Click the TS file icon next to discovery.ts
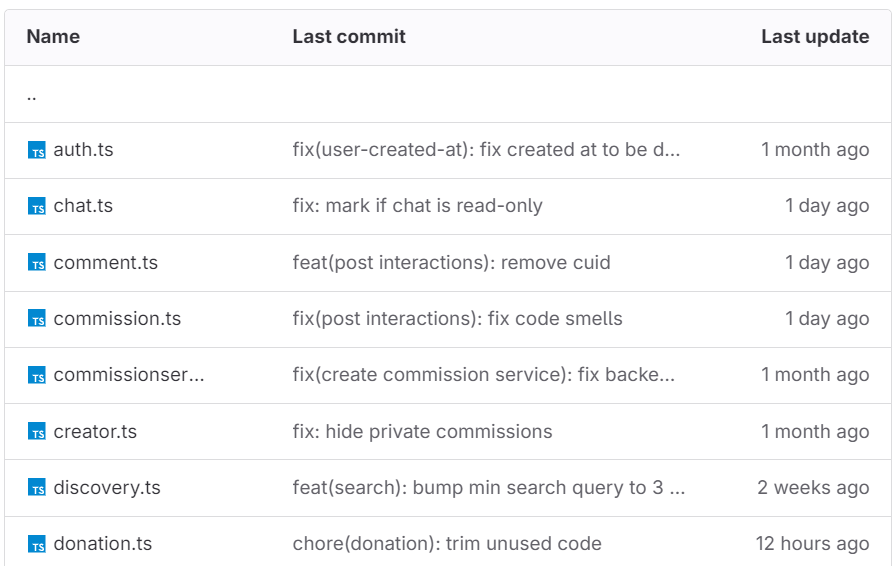The width and height of the screenshot is (895, 566). point(37,489)
